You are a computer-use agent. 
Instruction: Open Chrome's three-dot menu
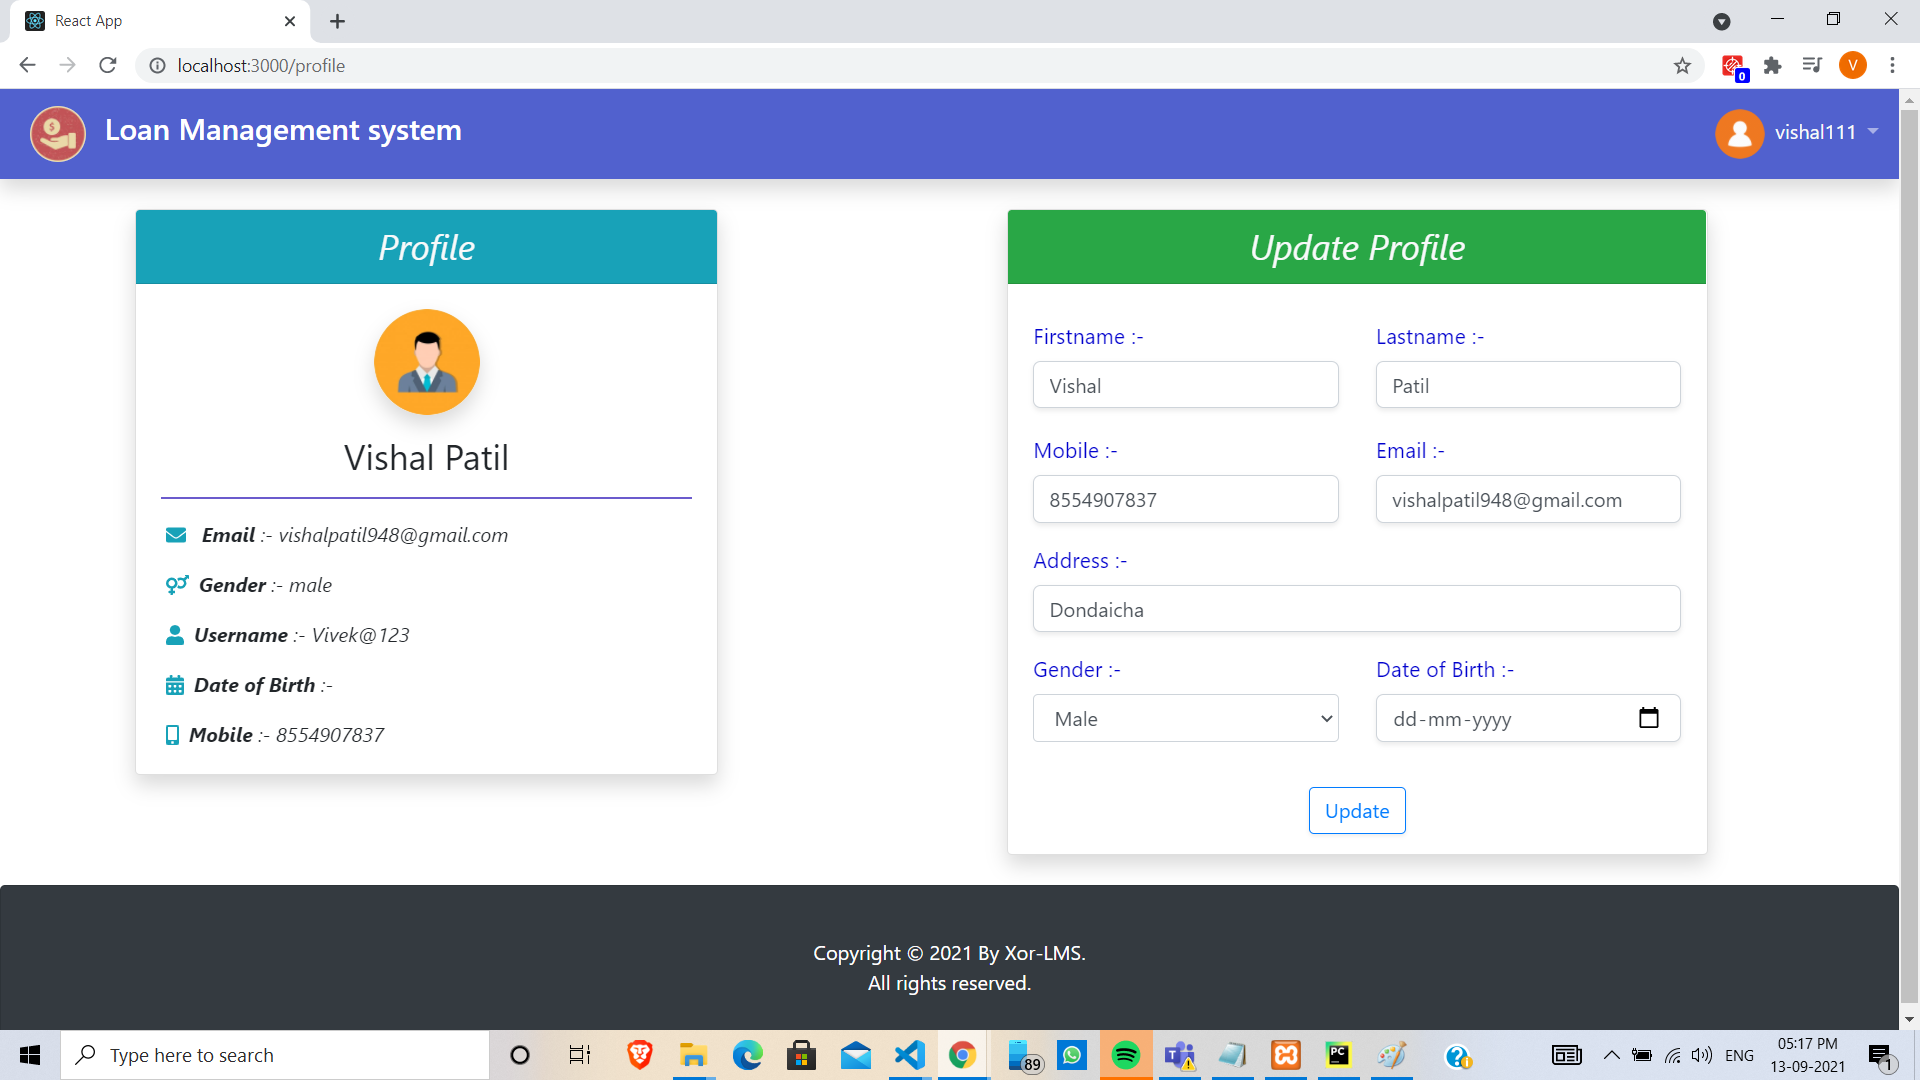click(1892, 66)
